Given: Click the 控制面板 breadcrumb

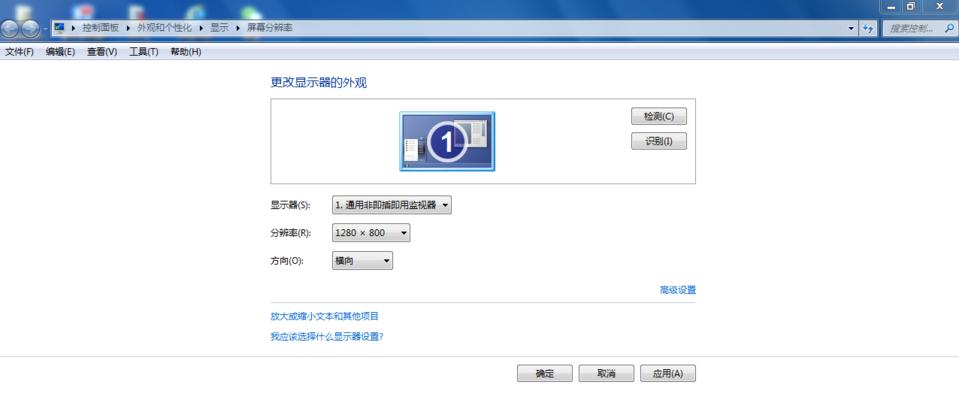Looking at the screenshot, I should click(x=100, y=28).
